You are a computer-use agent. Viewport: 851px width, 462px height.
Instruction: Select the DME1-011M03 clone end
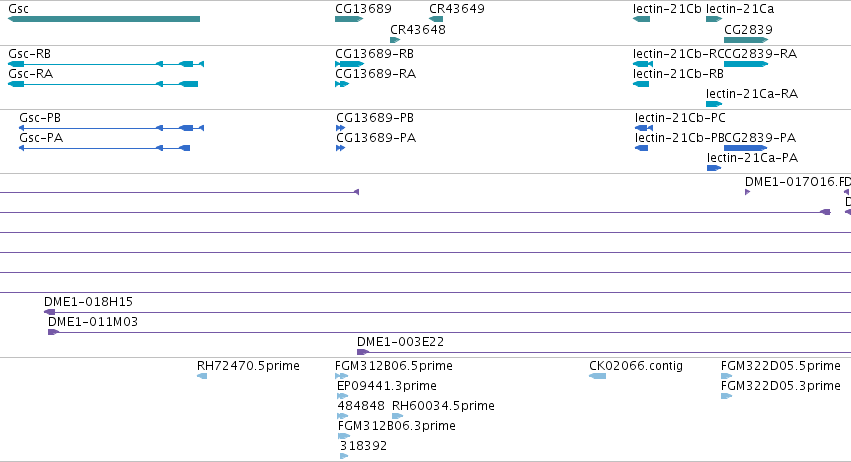pos(53,332)
